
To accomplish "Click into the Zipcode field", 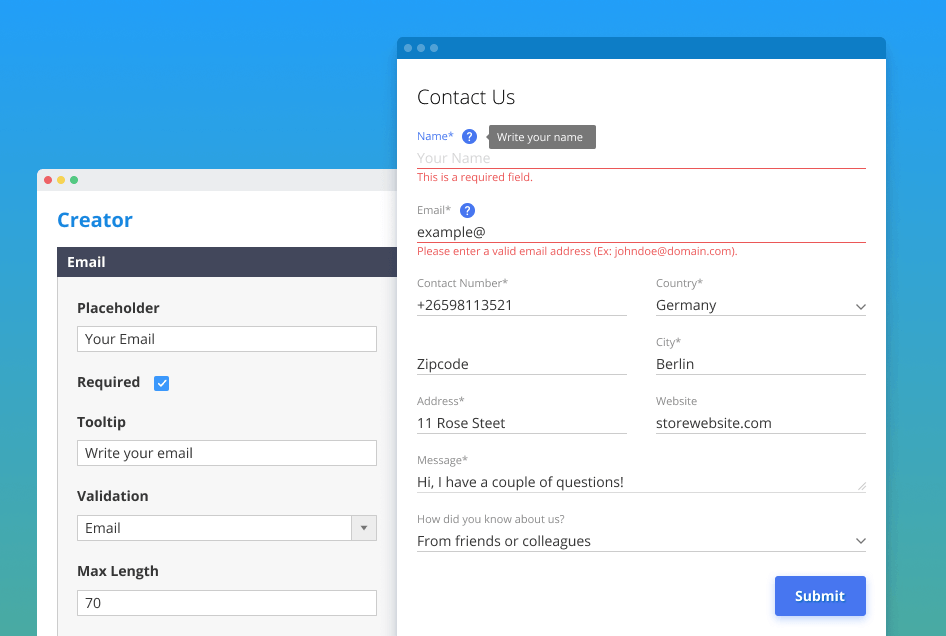I will point(521,364).
